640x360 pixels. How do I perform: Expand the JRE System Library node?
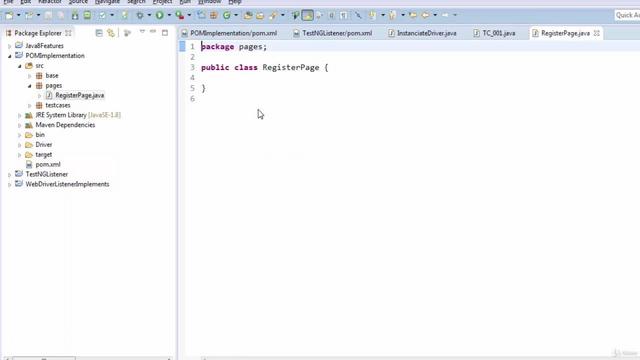(x=19, y=116)
